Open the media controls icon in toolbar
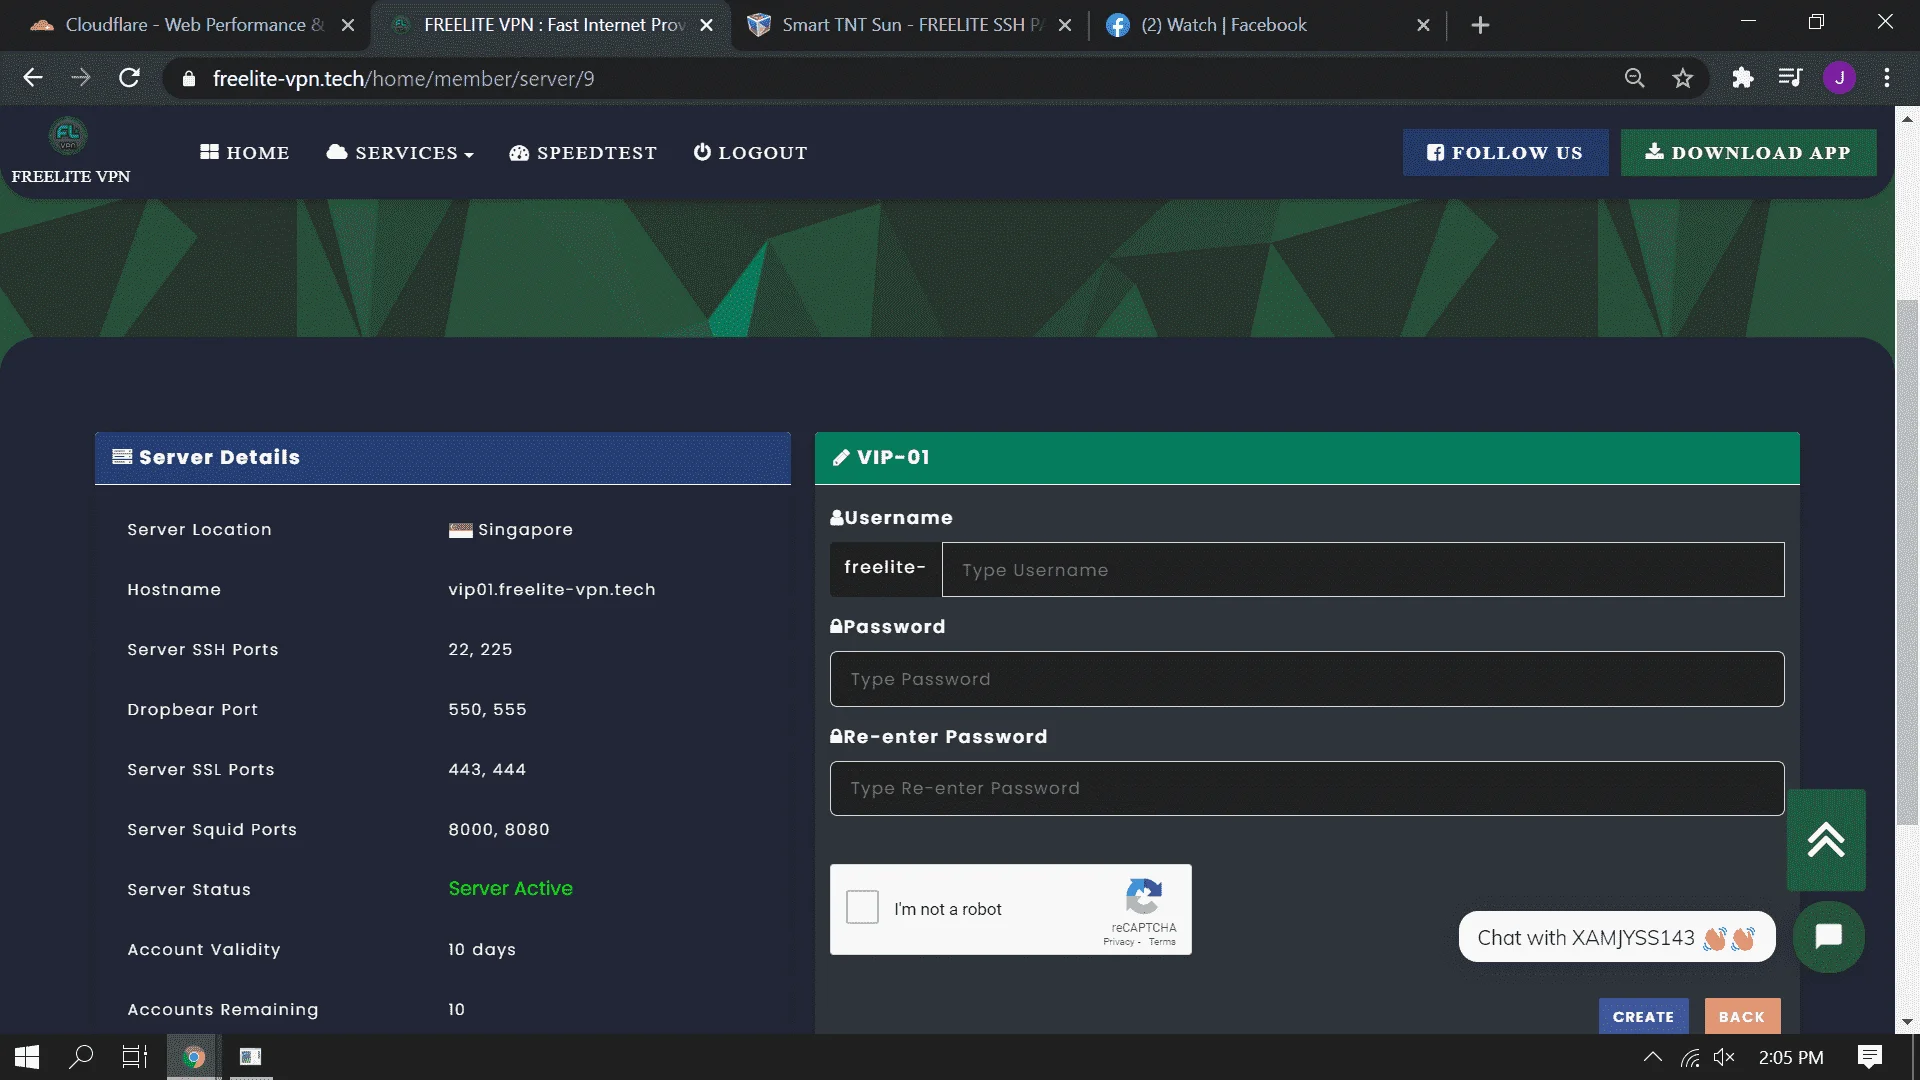The height and width of the screenshot is (1080, 1920). 1791,78
